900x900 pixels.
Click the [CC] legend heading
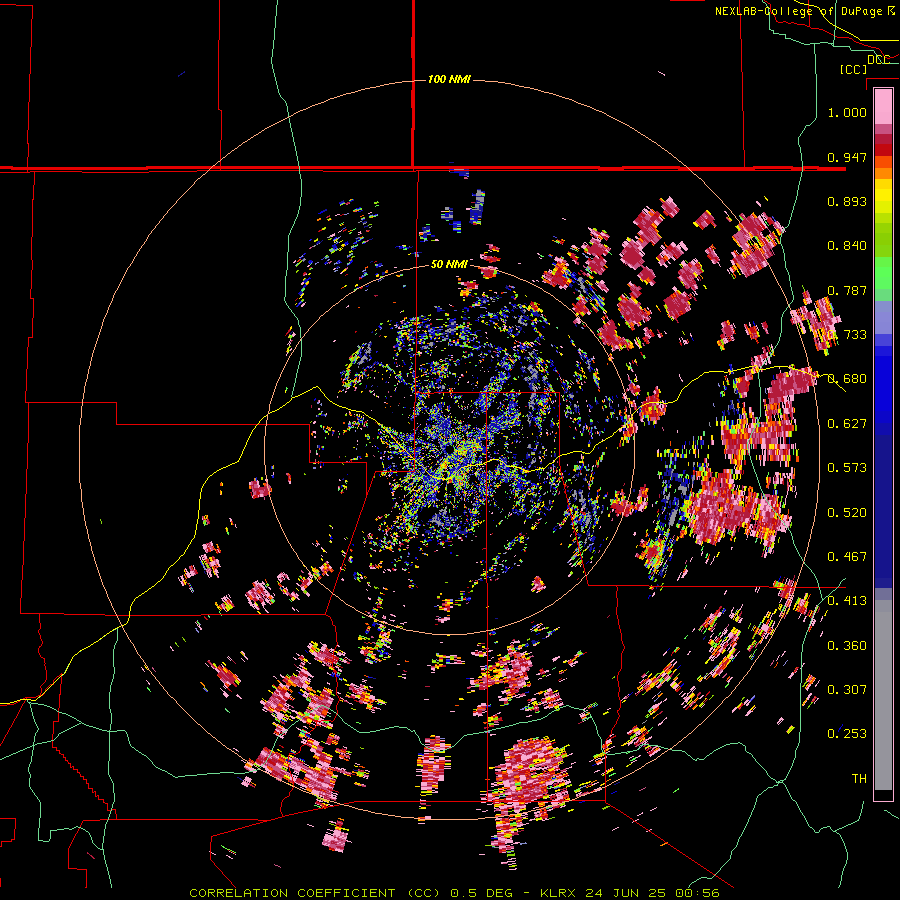click(854, 69)
